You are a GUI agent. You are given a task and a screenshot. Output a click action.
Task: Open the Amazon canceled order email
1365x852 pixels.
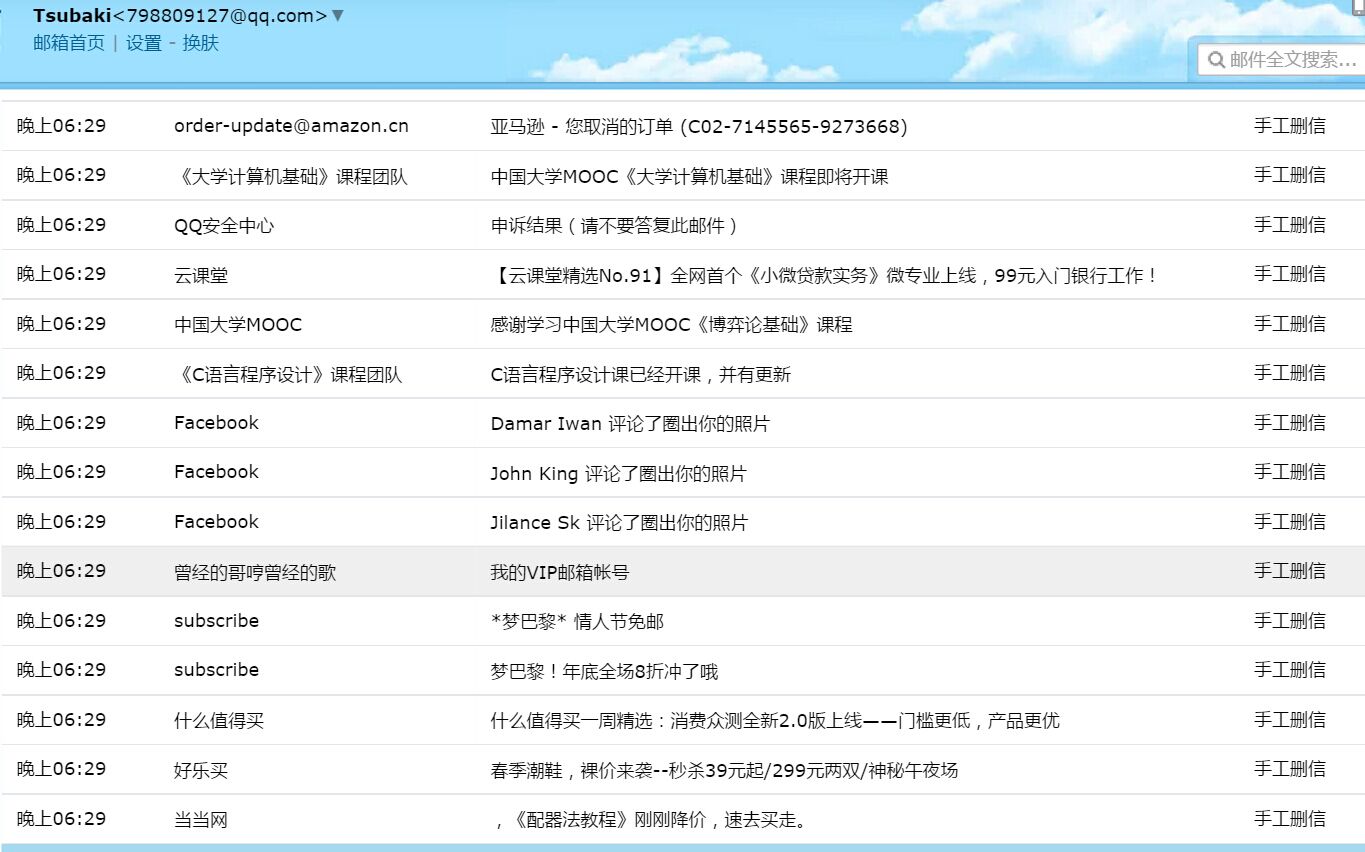697,127
